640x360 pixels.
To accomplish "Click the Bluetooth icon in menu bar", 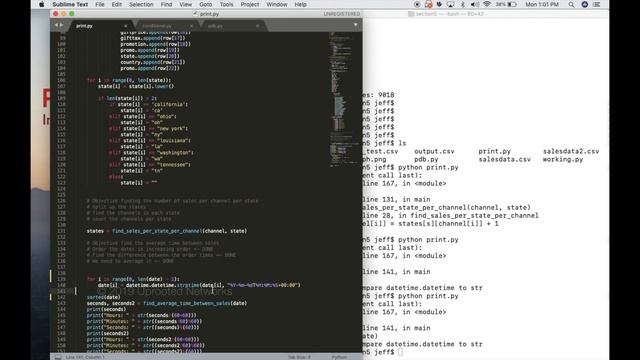I will click(462, 4).
